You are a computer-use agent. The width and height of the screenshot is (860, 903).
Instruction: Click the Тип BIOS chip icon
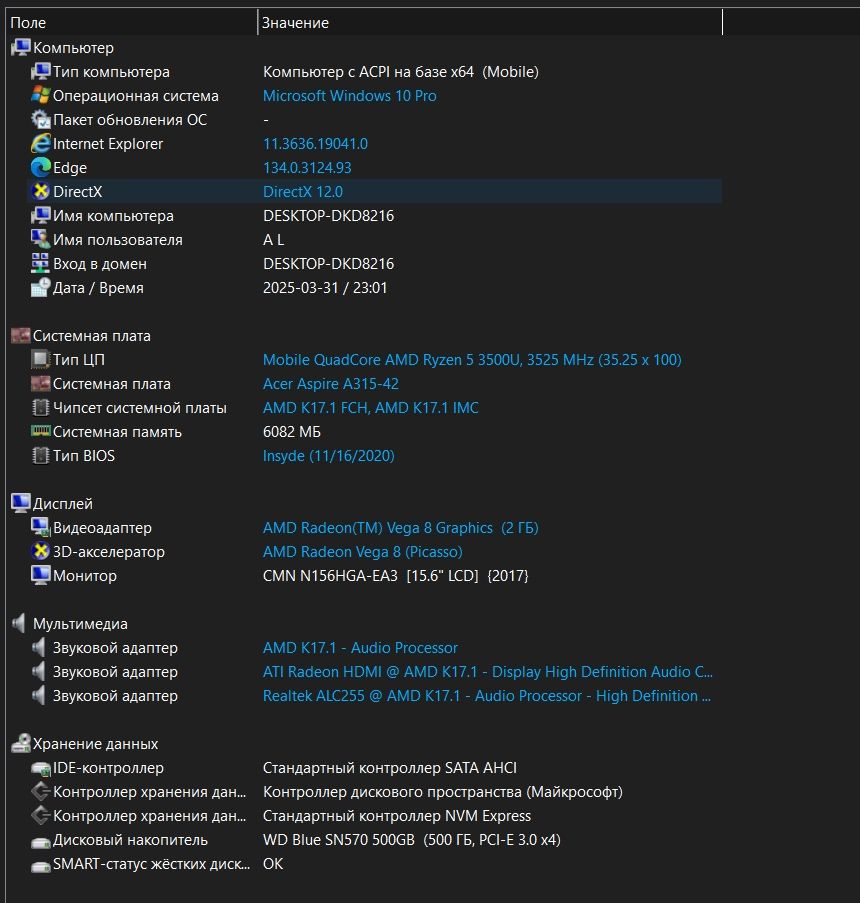(x=41, y=456)
